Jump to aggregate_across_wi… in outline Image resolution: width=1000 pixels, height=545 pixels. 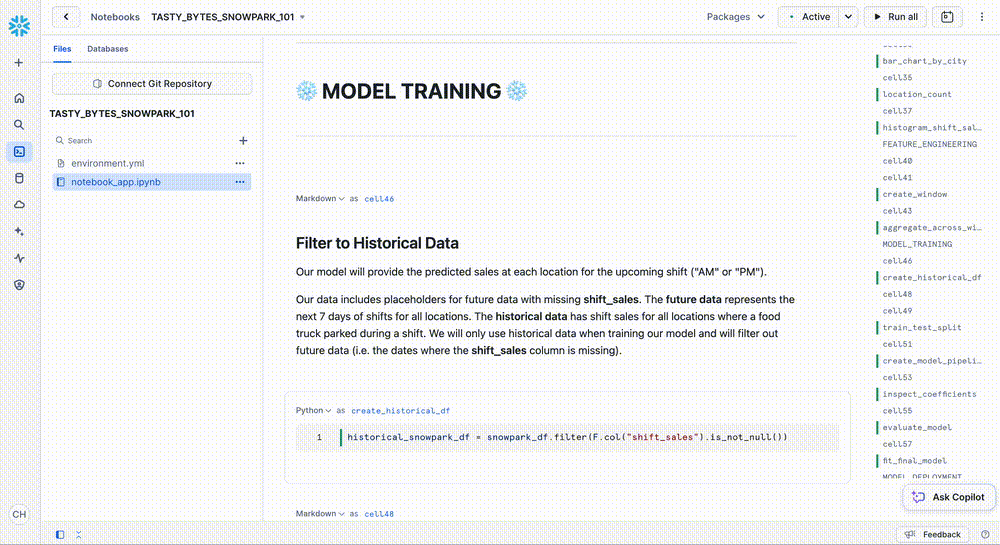click(x=932, y=228)
